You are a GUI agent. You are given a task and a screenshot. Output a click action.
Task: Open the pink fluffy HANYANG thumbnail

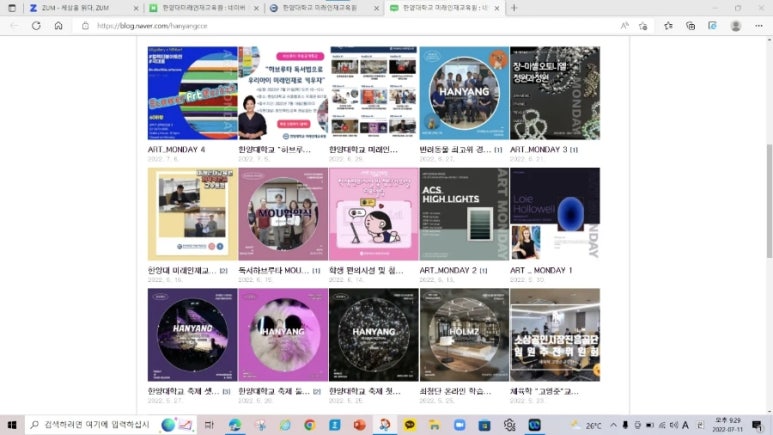(283, 334)
